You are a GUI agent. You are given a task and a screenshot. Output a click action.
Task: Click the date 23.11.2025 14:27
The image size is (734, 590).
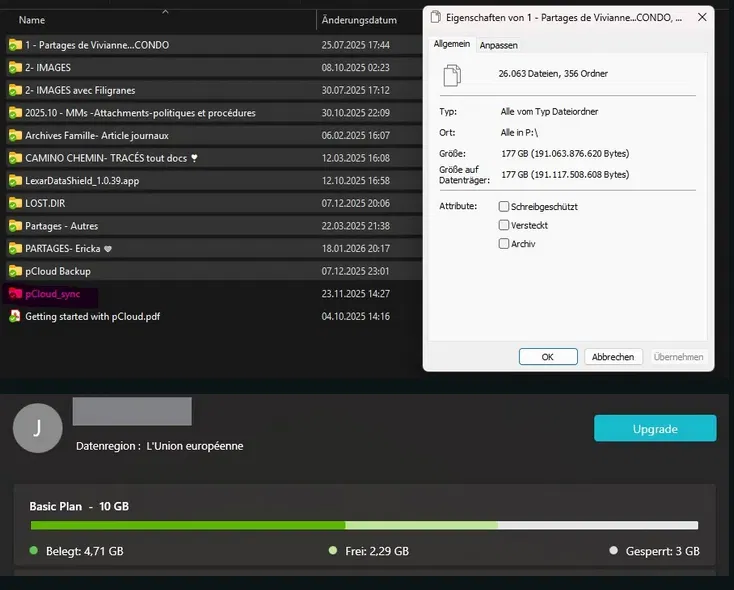[355, 294]
